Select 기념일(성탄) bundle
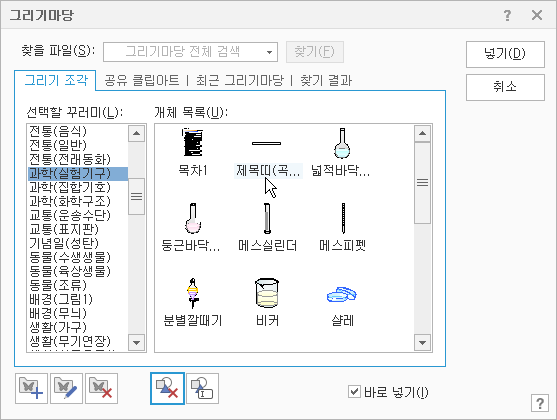The image size is (557, 420). (x=78, y=243)
